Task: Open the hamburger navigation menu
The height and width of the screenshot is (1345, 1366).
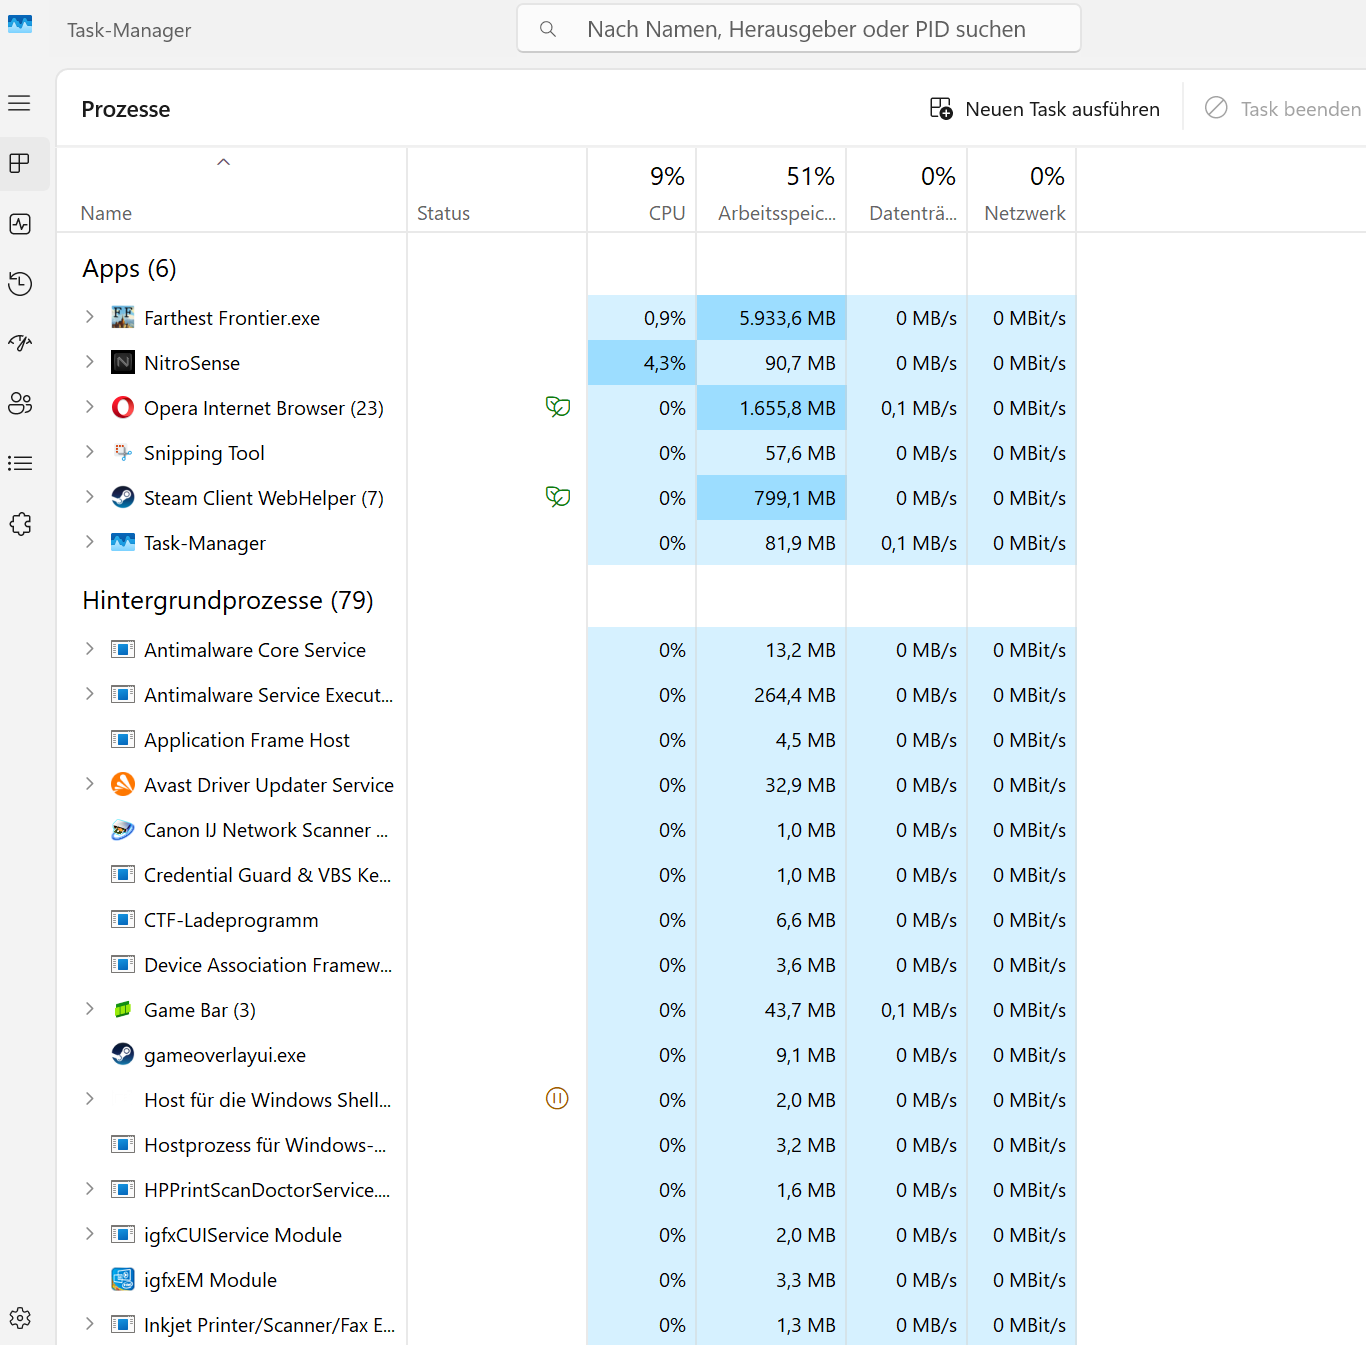Action: [20, 103]
